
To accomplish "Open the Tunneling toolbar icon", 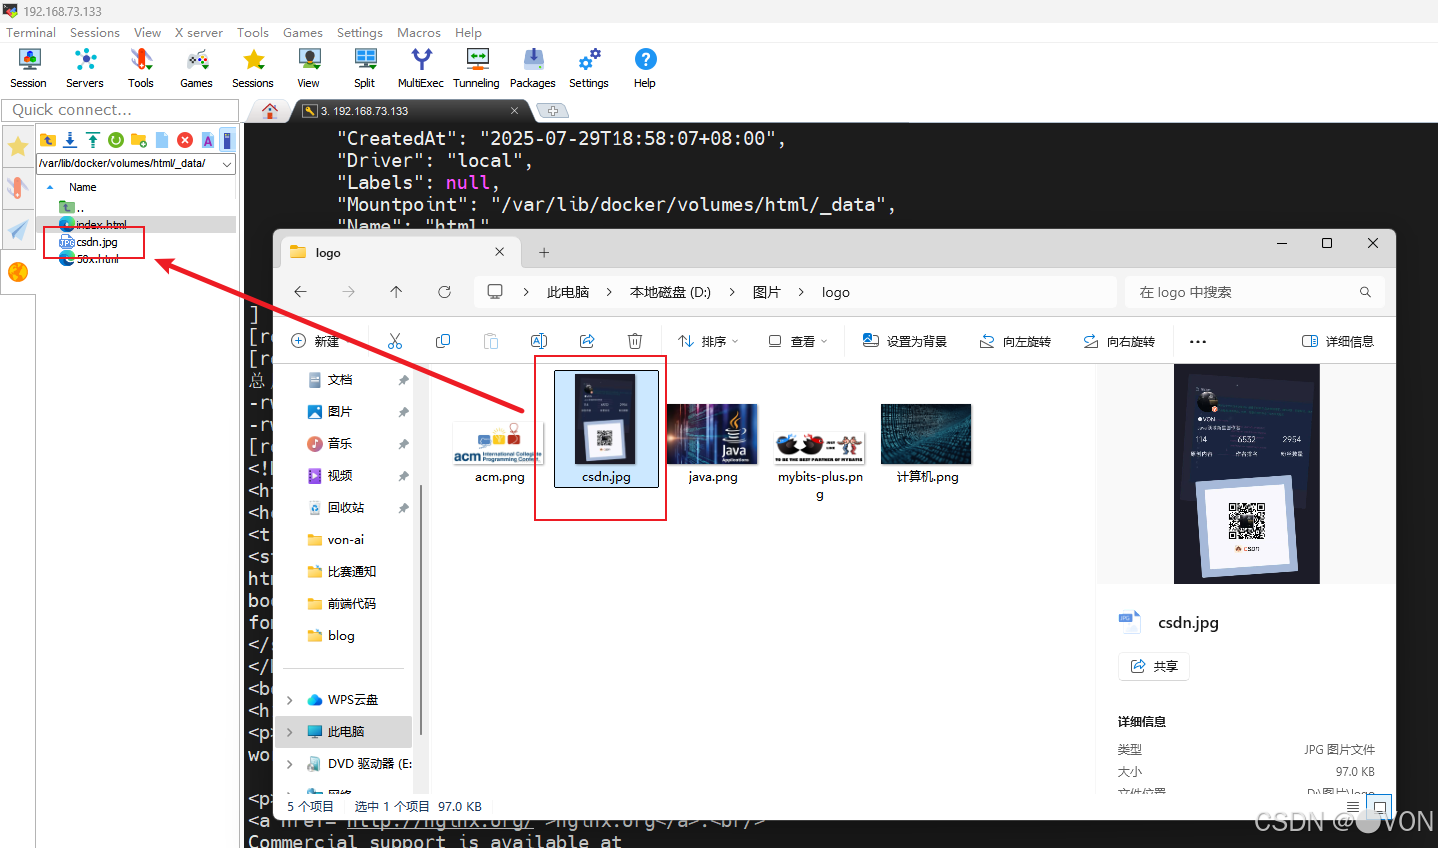I will point(477,69).
